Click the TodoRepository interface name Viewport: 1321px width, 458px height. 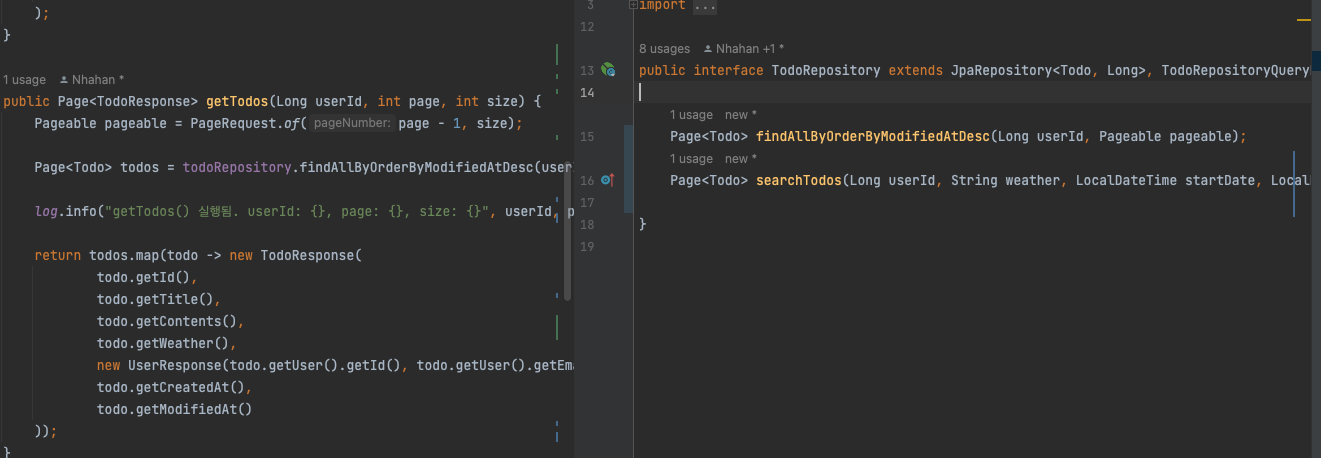click(826, 70)
